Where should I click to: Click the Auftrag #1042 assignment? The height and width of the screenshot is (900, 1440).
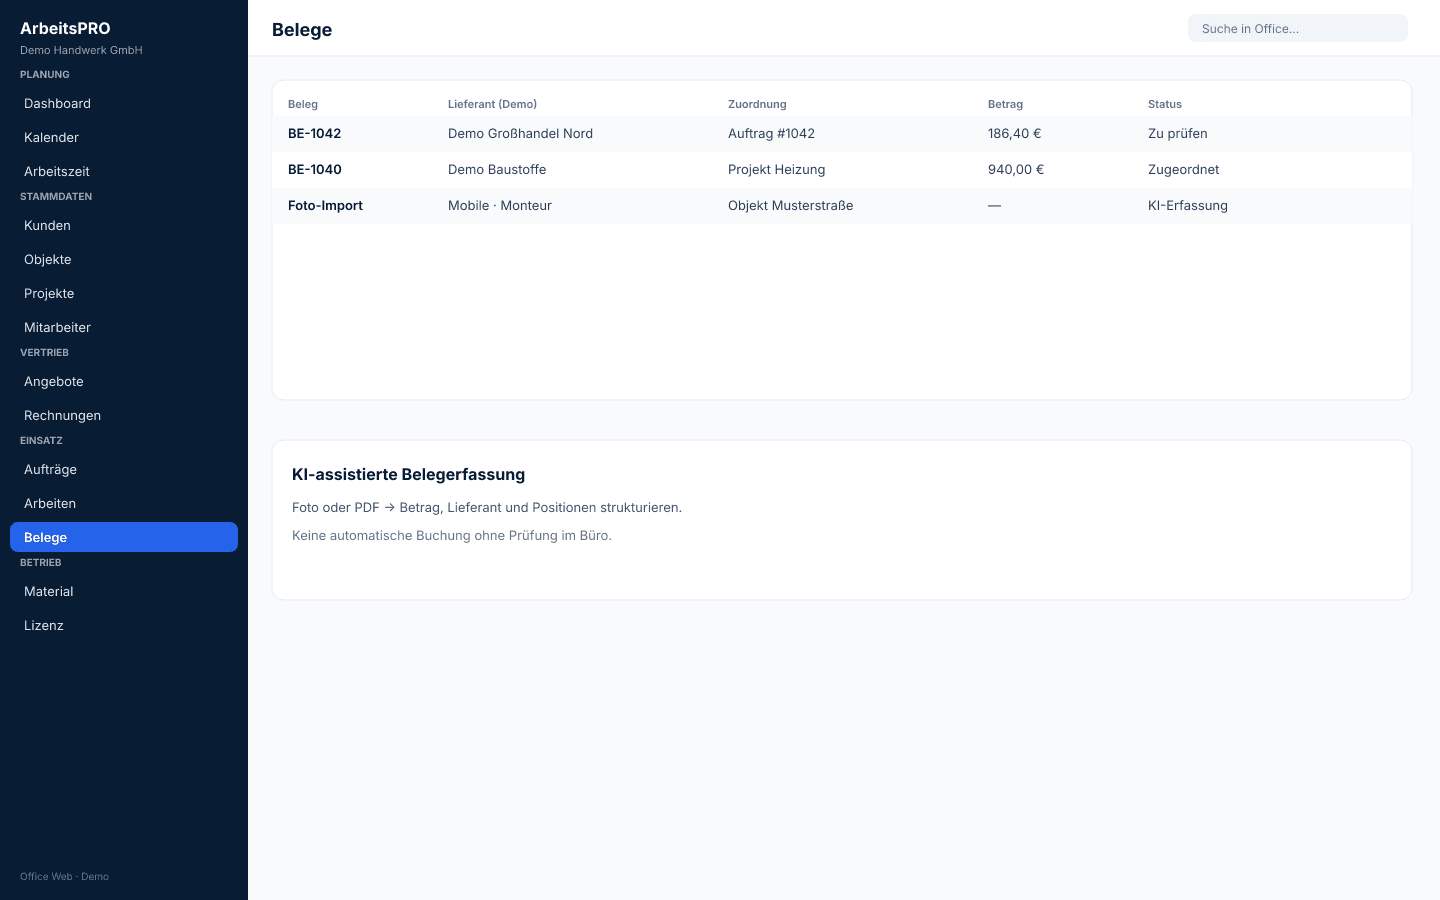point(771,134)
